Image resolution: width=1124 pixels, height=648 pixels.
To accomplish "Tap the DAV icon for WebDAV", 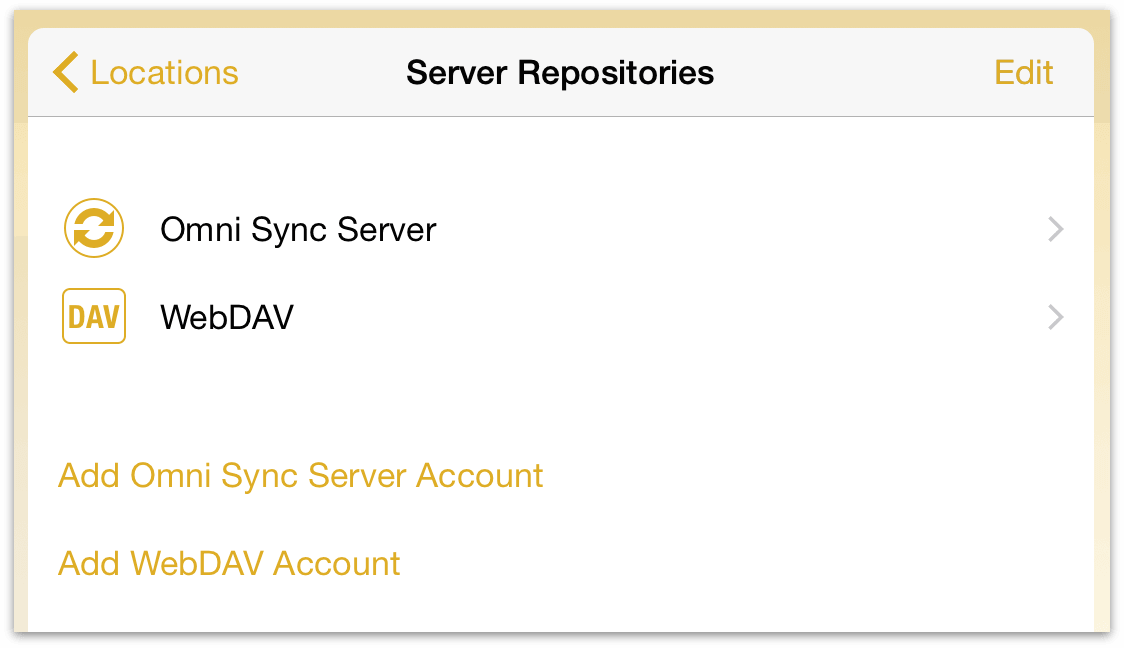I will click(x=94, y=316).
